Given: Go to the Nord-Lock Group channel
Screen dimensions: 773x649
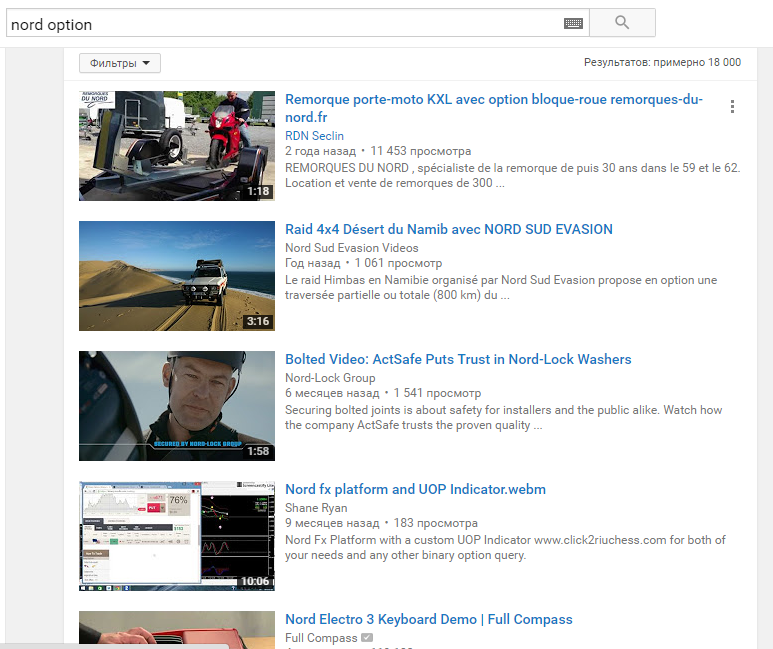Looking at the screenshot, I should 330,378.
